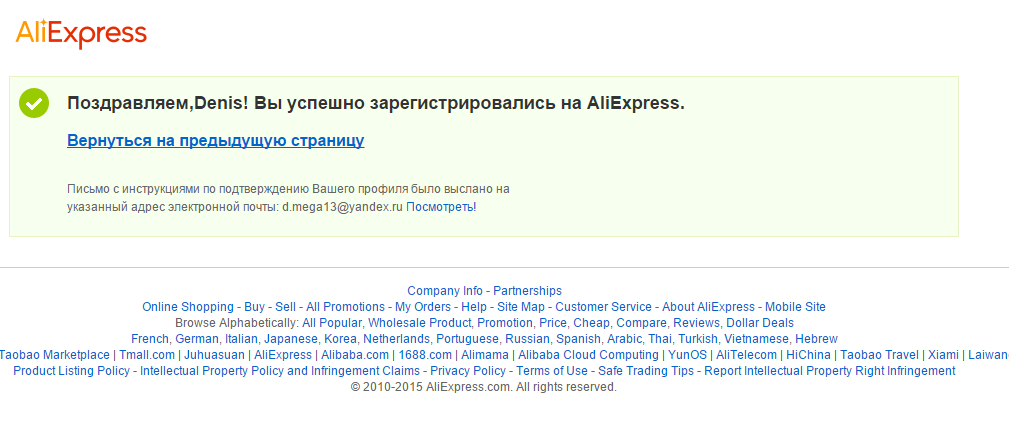Open the Partnerships footer link
This screenshot has width=1009, height=446.
tap(528, 291)
